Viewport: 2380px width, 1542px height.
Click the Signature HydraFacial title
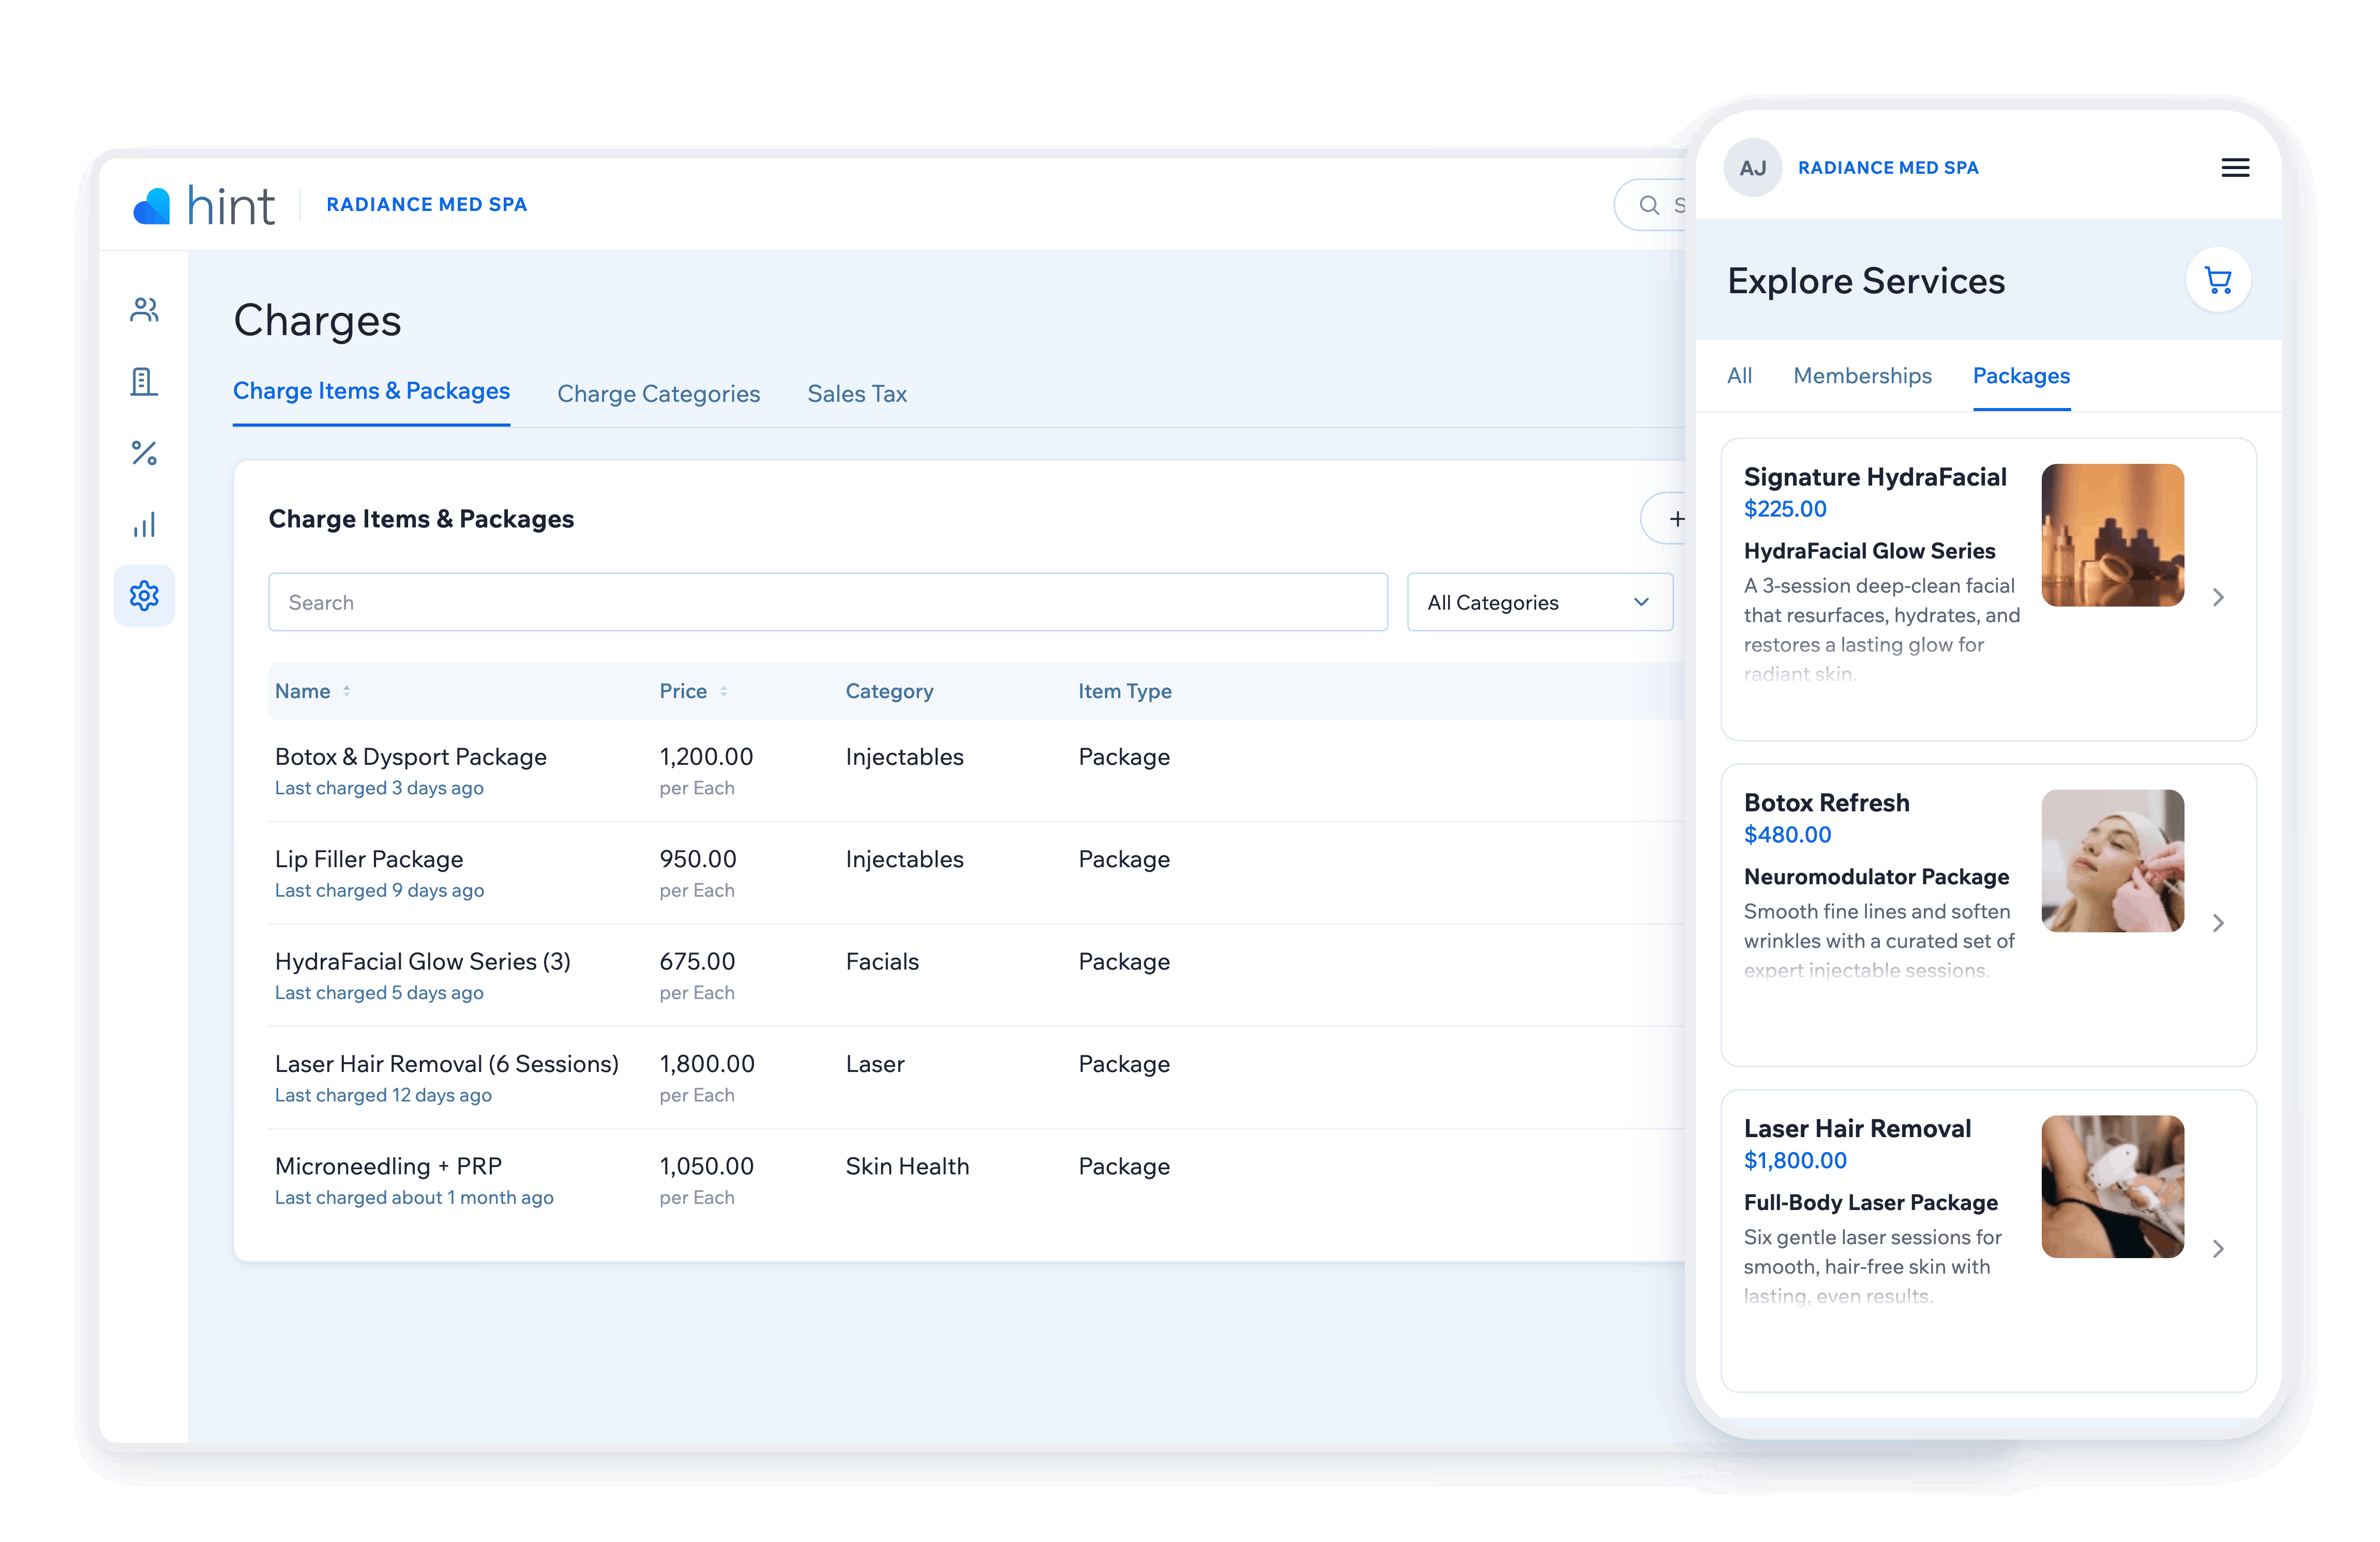[x=1875, y=477]
